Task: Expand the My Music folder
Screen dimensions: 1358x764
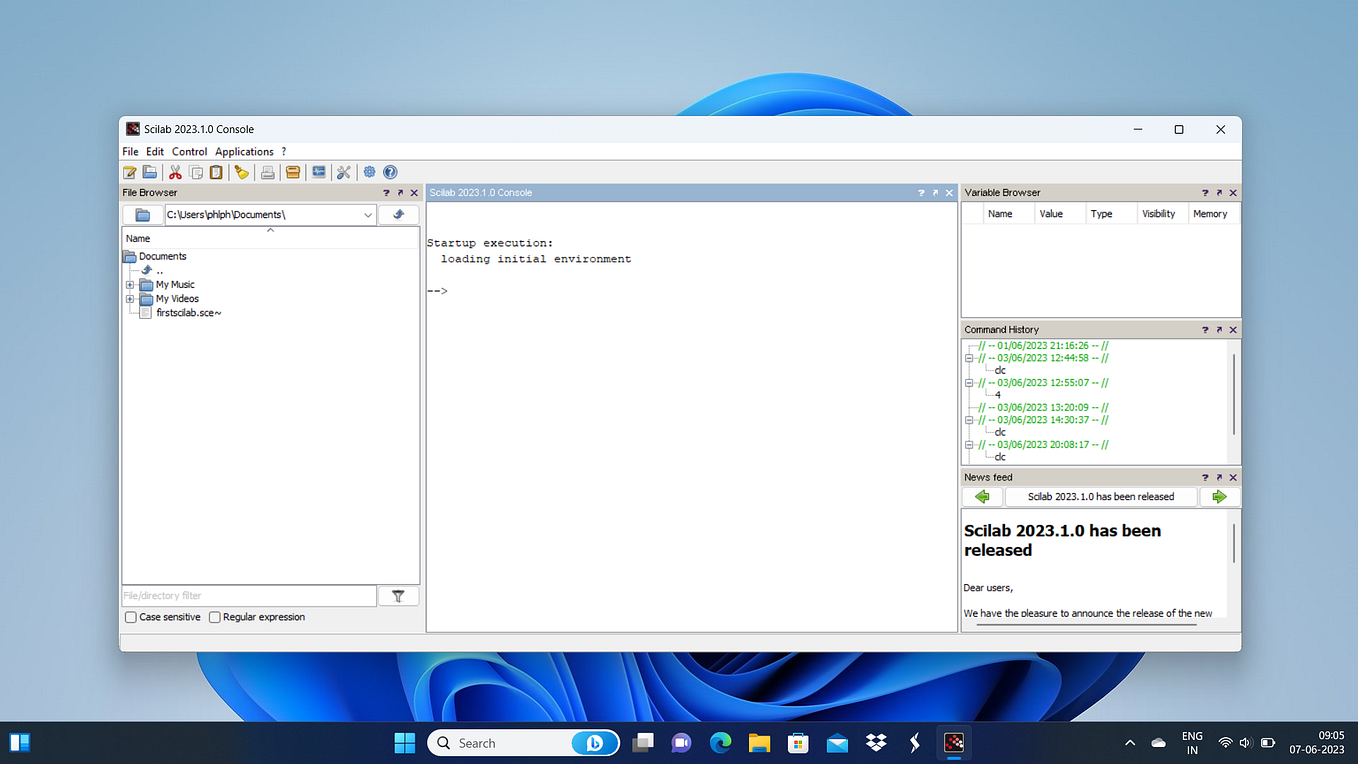Action: click(x=130, y=285)
